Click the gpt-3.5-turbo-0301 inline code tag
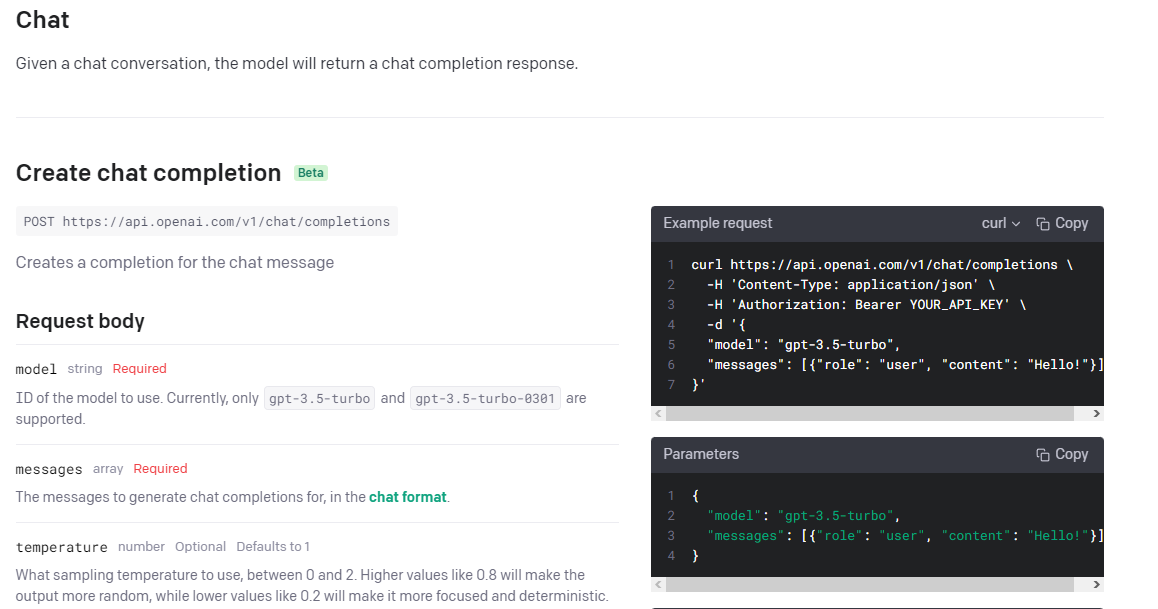This screenshot has height=609, width=1158. [x=485, y=399]
